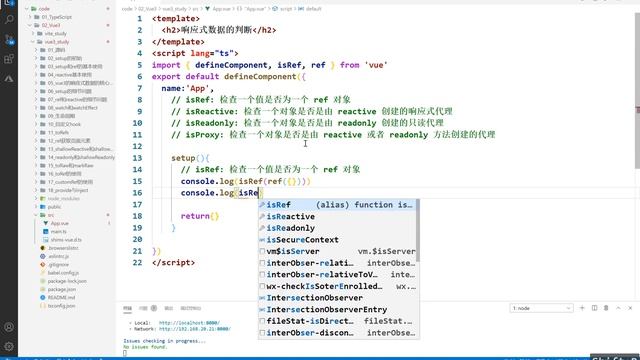The image size is (640, 360).
Task: Open the Accounts menu icon
Action: [9, 327]
